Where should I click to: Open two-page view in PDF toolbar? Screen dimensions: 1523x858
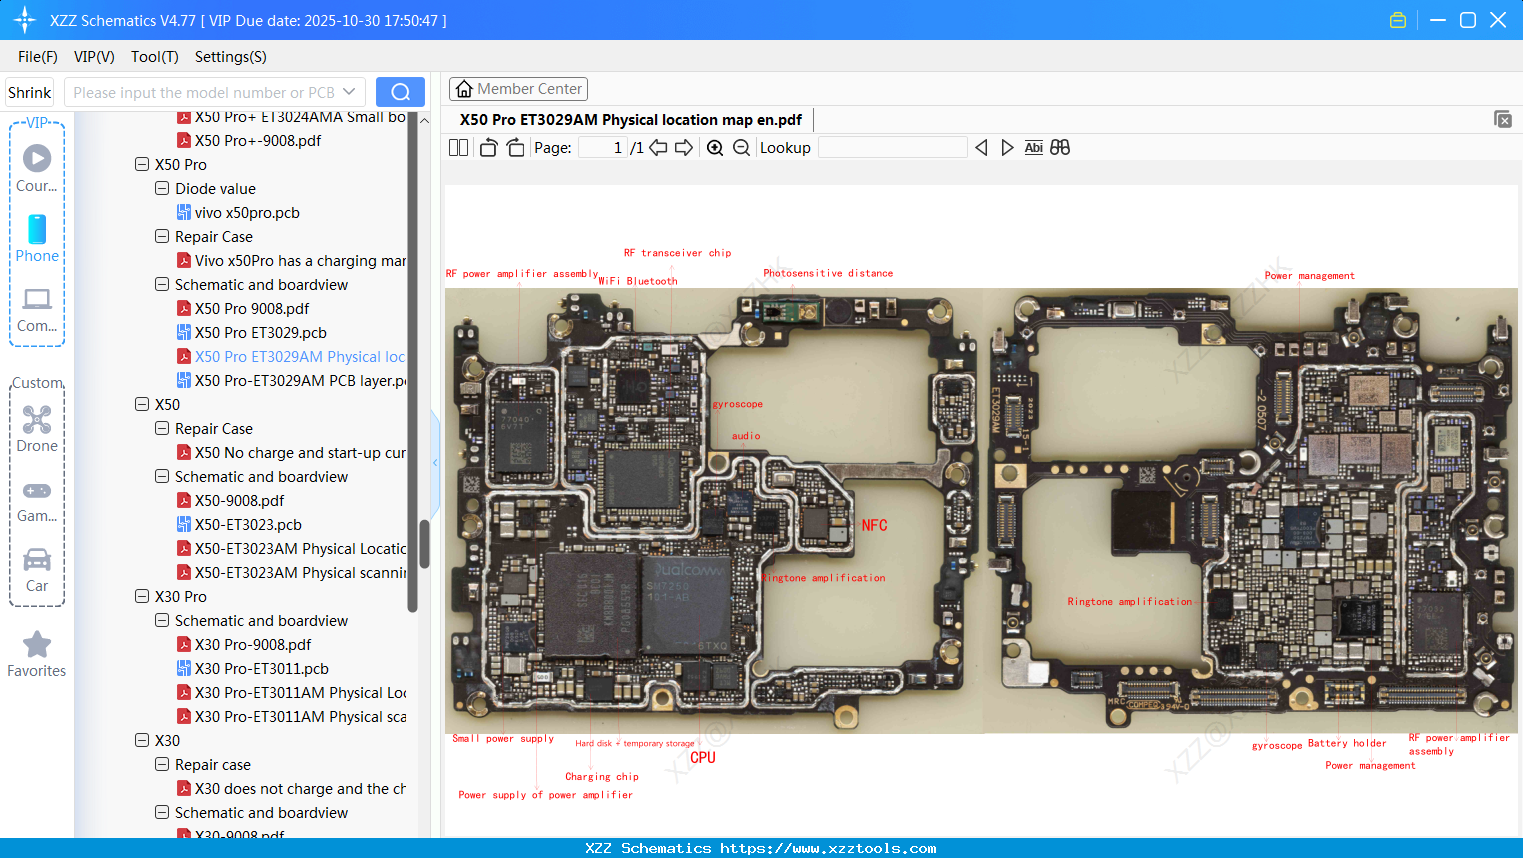(458, 147)
